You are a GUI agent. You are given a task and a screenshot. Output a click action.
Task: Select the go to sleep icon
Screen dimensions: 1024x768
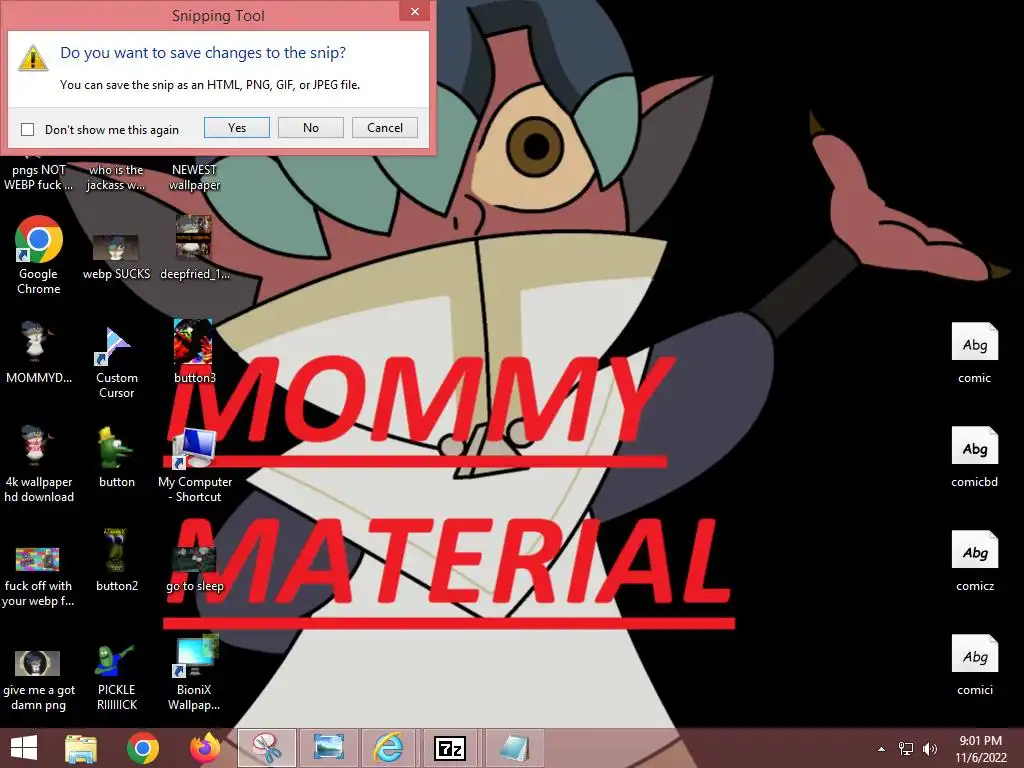click(194, 569)
